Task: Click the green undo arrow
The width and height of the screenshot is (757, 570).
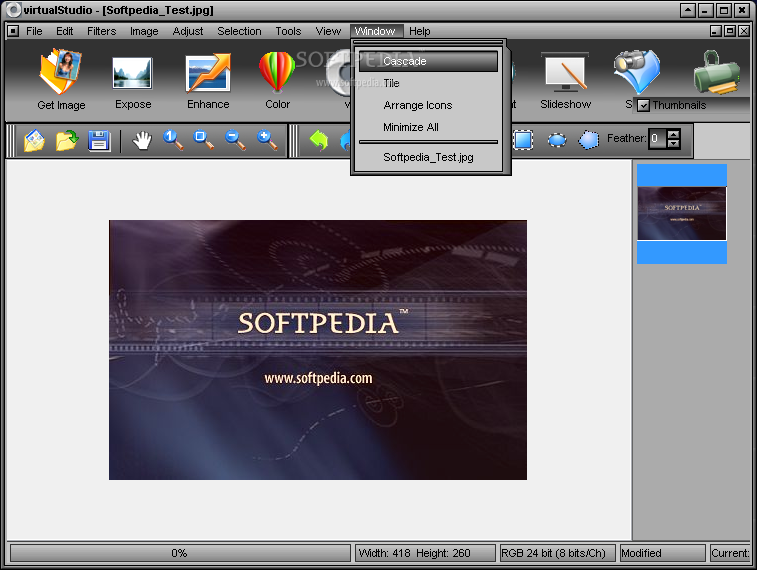Action: click(x=319, y=140)
